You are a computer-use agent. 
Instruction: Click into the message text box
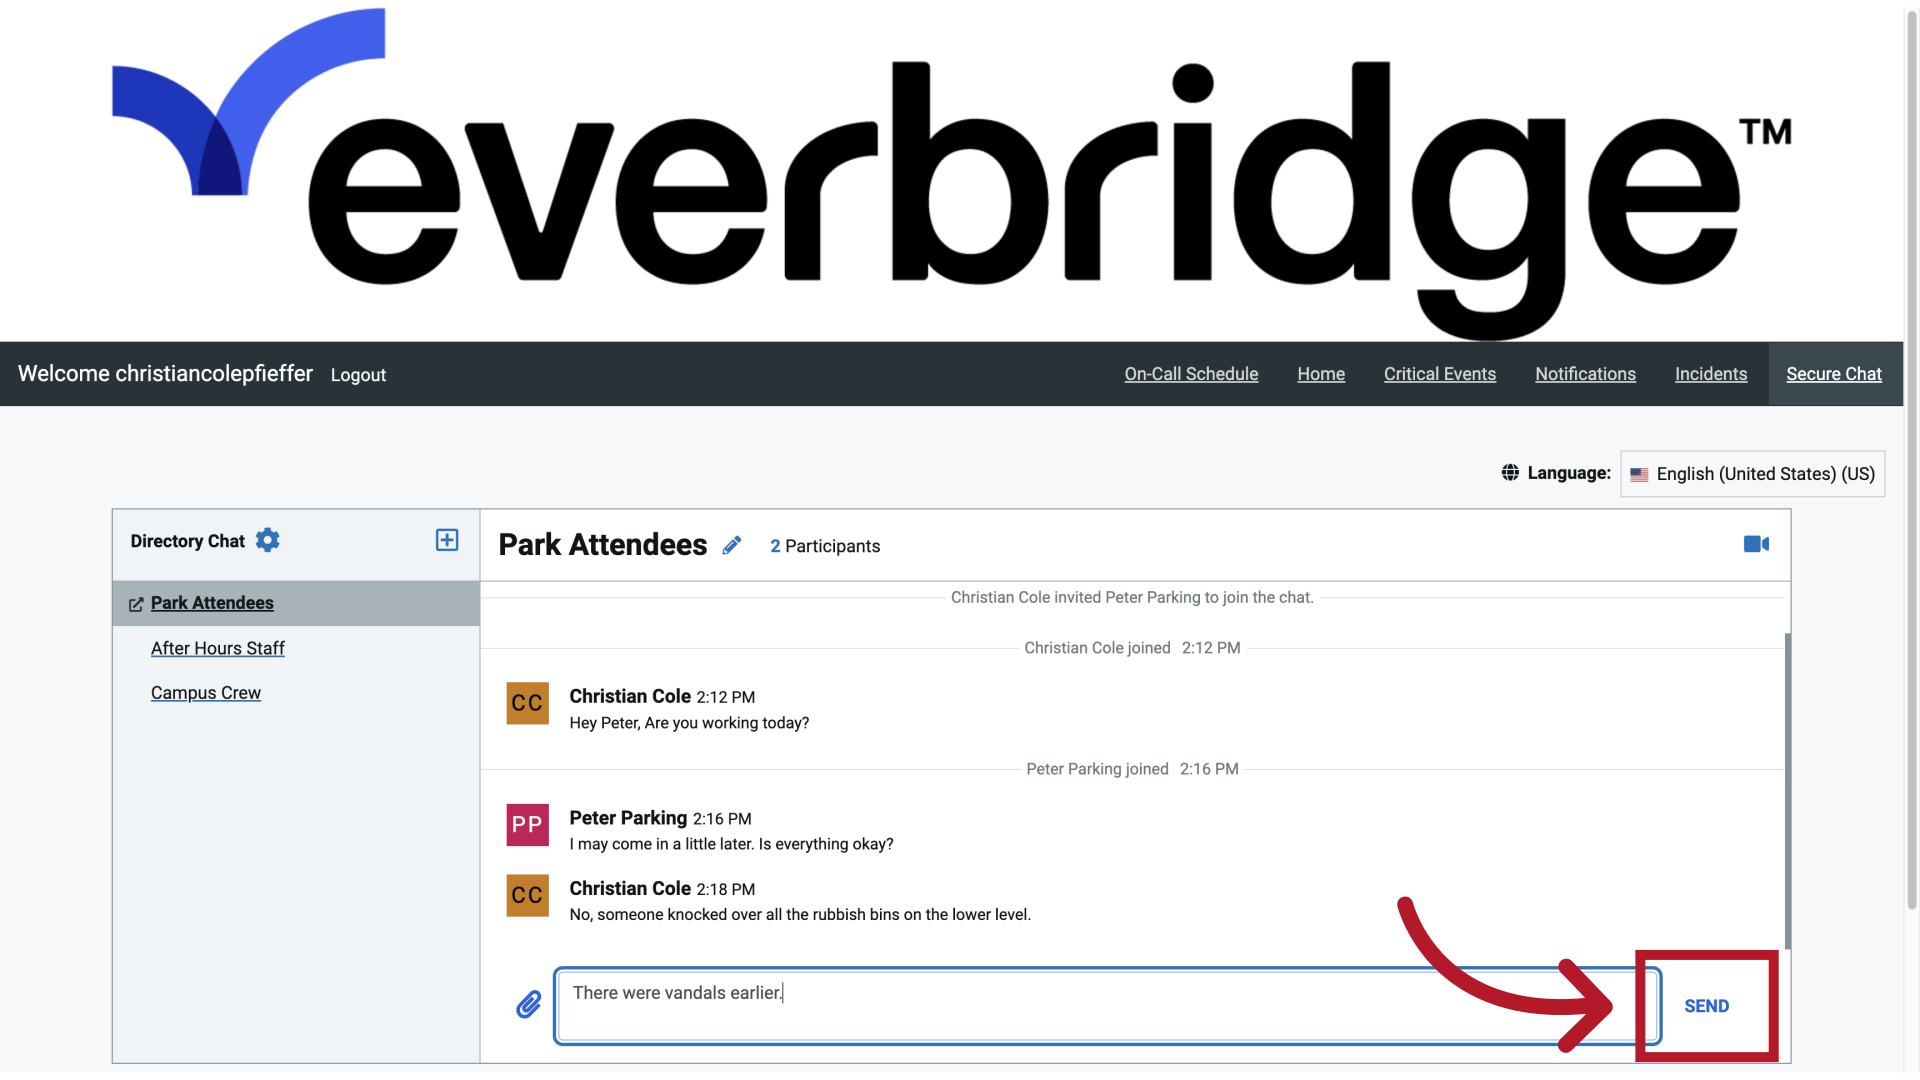click(1107, 1006)
